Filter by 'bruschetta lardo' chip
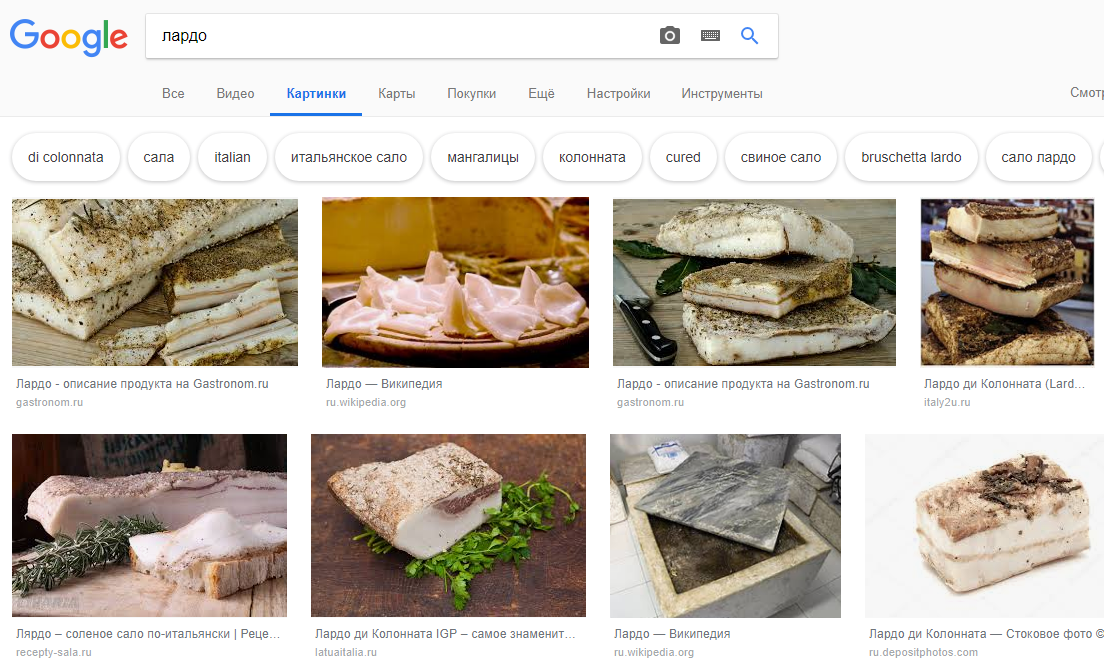1104x660 pixels. tap(911, 157)
